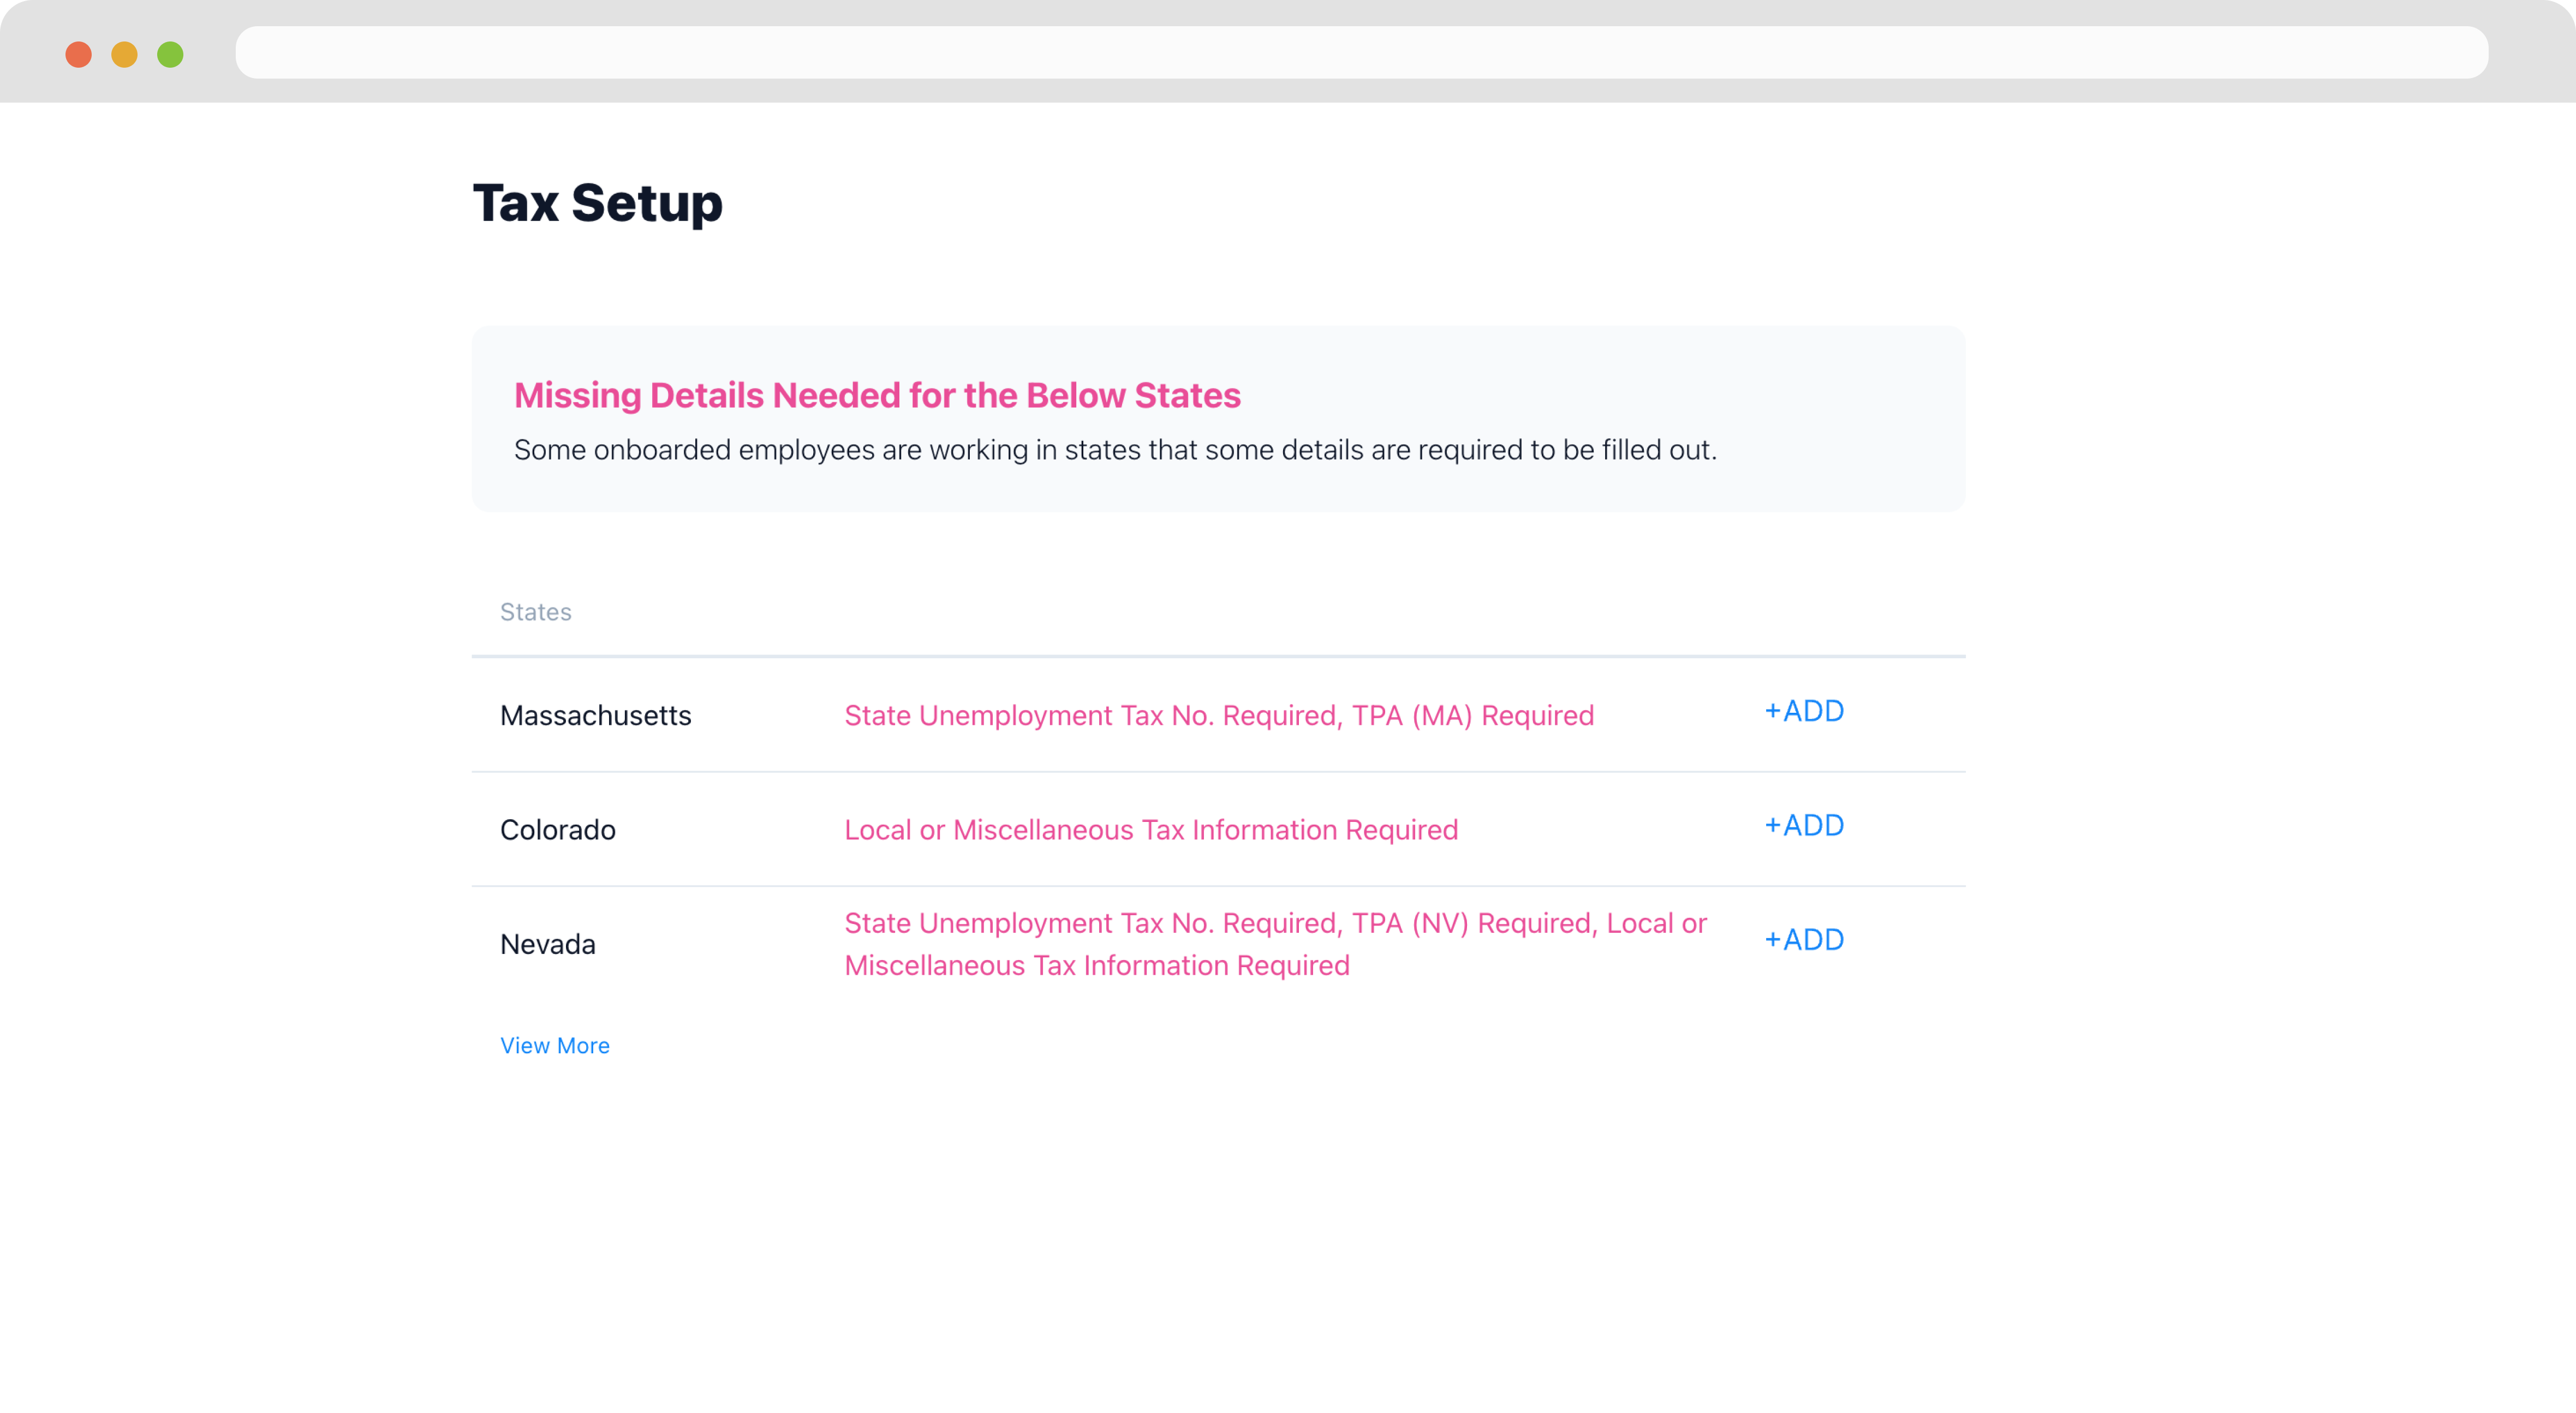Click the green maximize window dot
This screenshot has height=1413, width=2576.
pos(170,54)
